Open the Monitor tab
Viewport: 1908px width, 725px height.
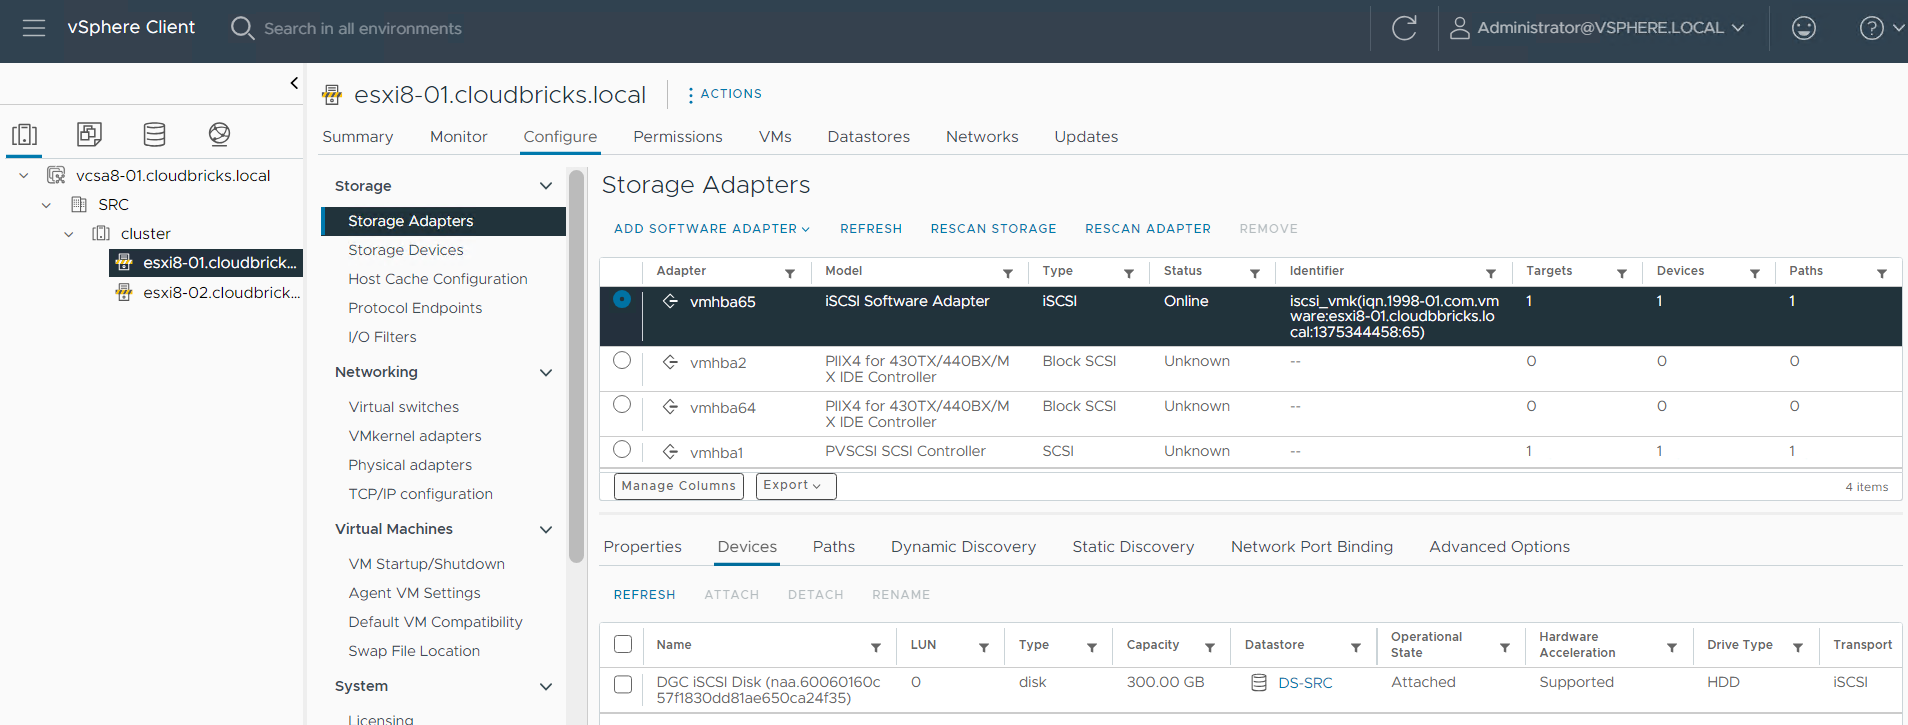(459, 137)
